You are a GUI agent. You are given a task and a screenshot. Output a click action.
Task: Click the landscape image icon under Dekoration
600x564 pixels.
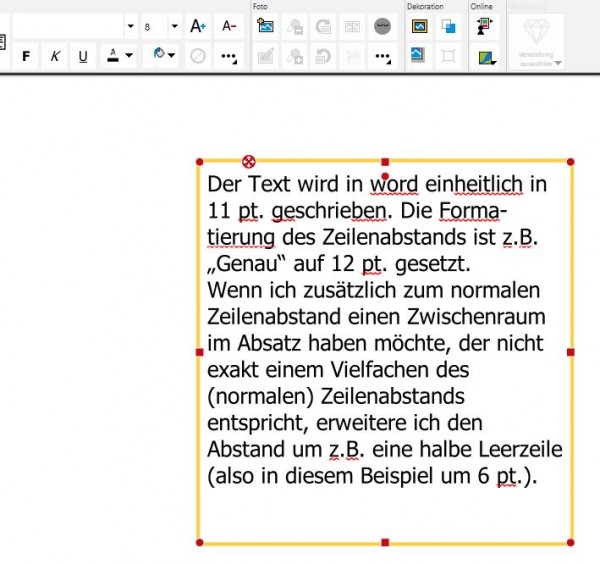click(x=420, y=56)
